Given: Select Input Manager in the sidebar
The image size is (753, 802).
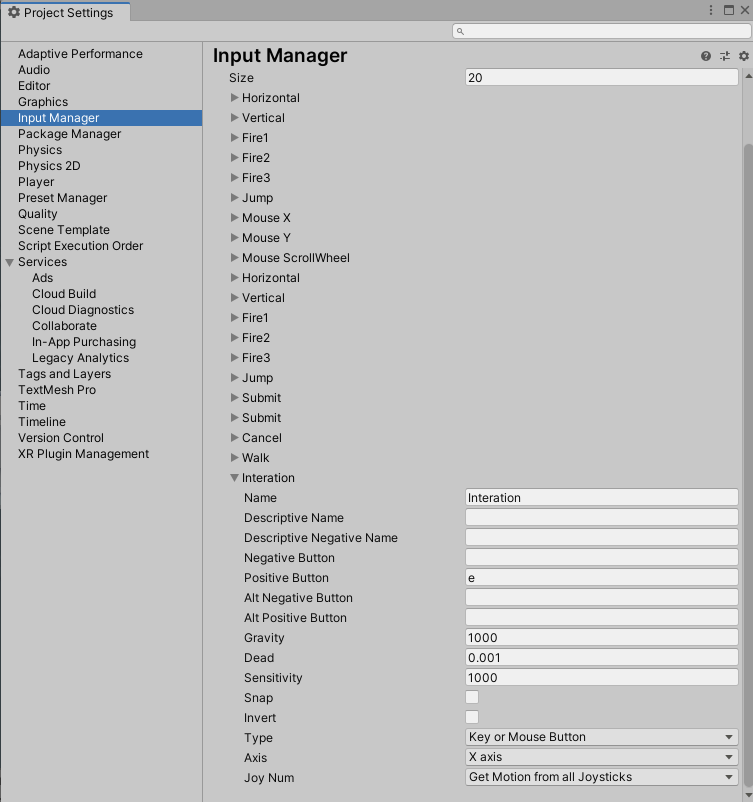Looking at the screenshot, I should (101, 118).
